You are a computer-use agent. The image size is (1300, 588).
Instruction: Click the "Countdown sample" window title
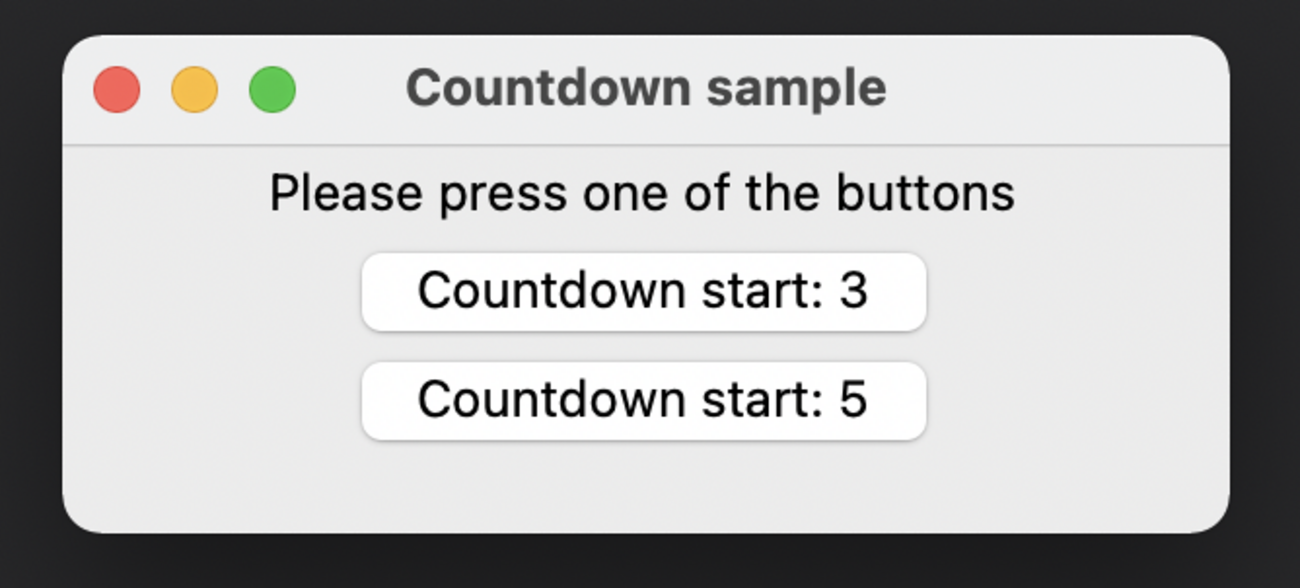(645, 89)
